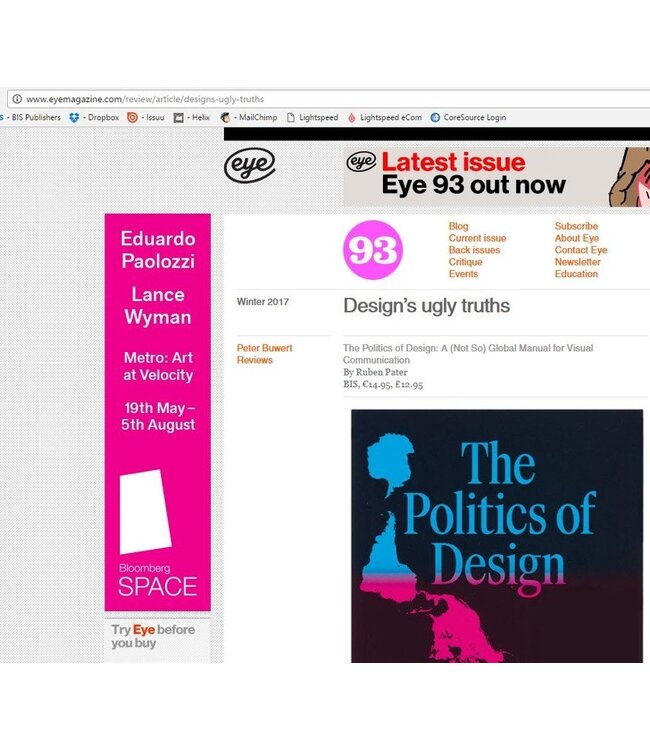This screenshot has width=650, height=750.
Task: Click the Design's ugly truths headline
Action: pos(427,306)
